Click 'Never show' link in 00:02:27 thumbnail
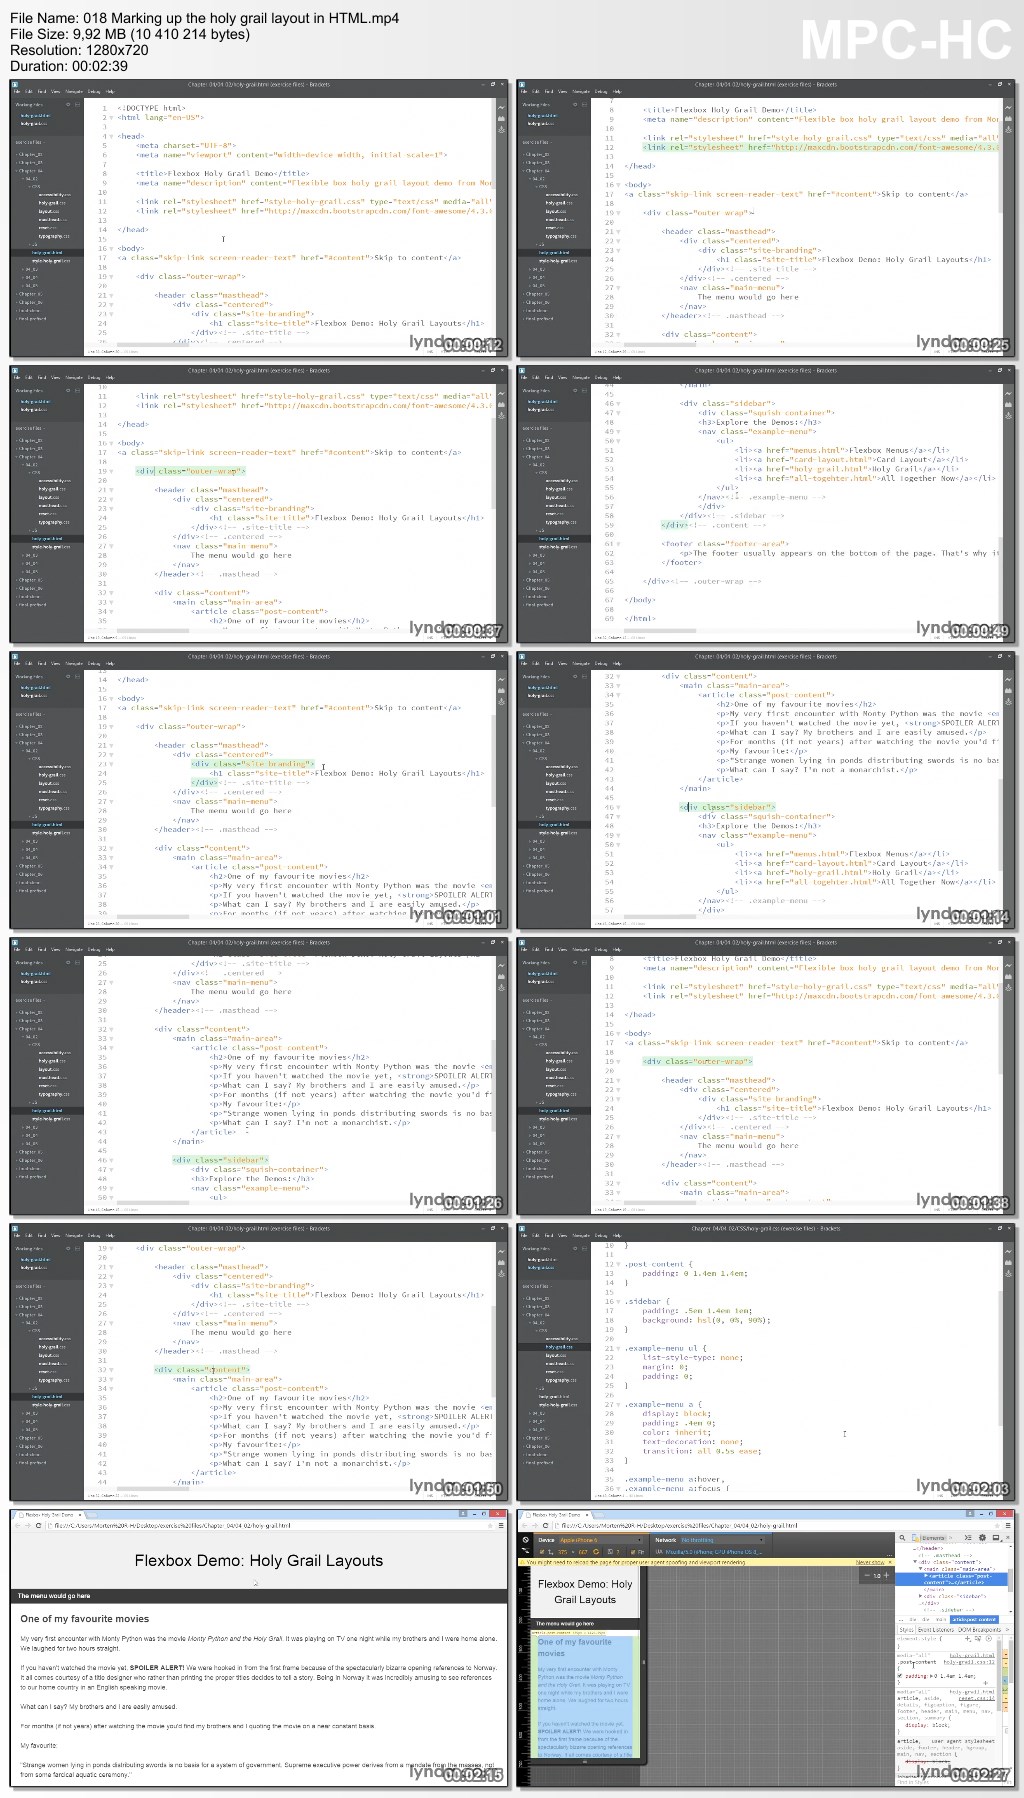This screenshot has height=1798, width=1024. [x=870, y=1562]
